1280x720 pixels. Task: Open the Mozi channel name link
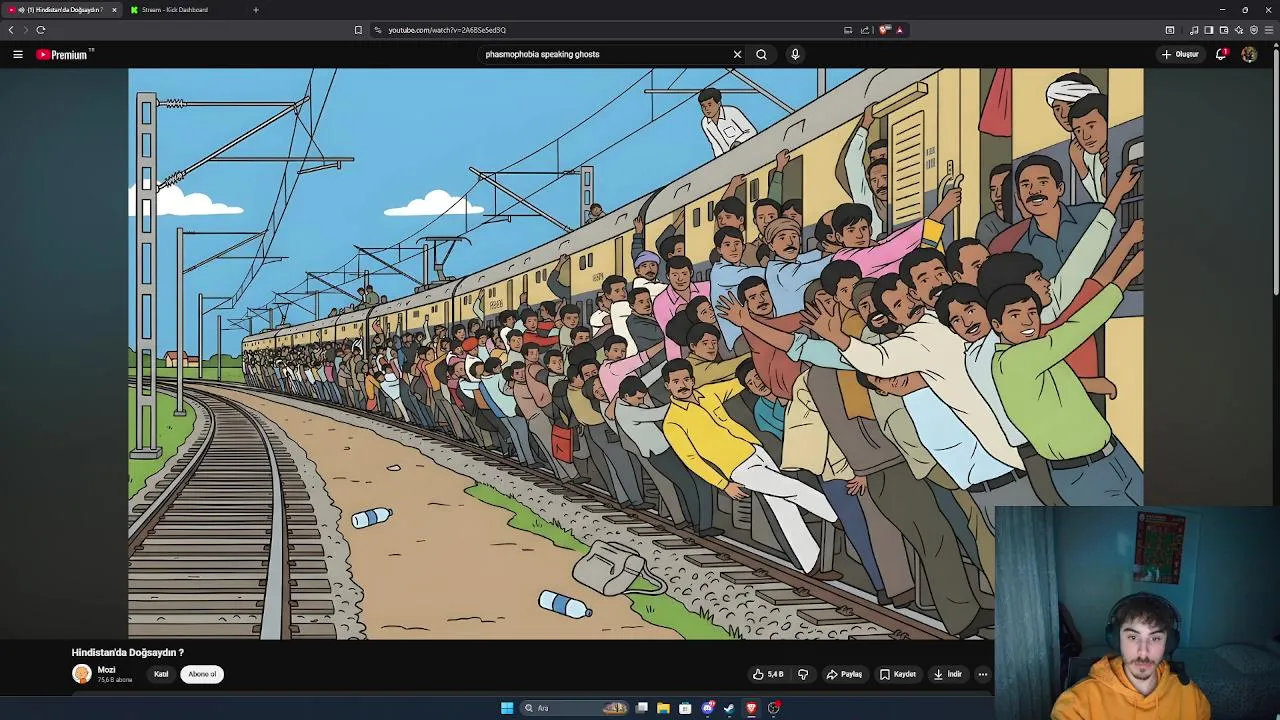coord(106,670)
